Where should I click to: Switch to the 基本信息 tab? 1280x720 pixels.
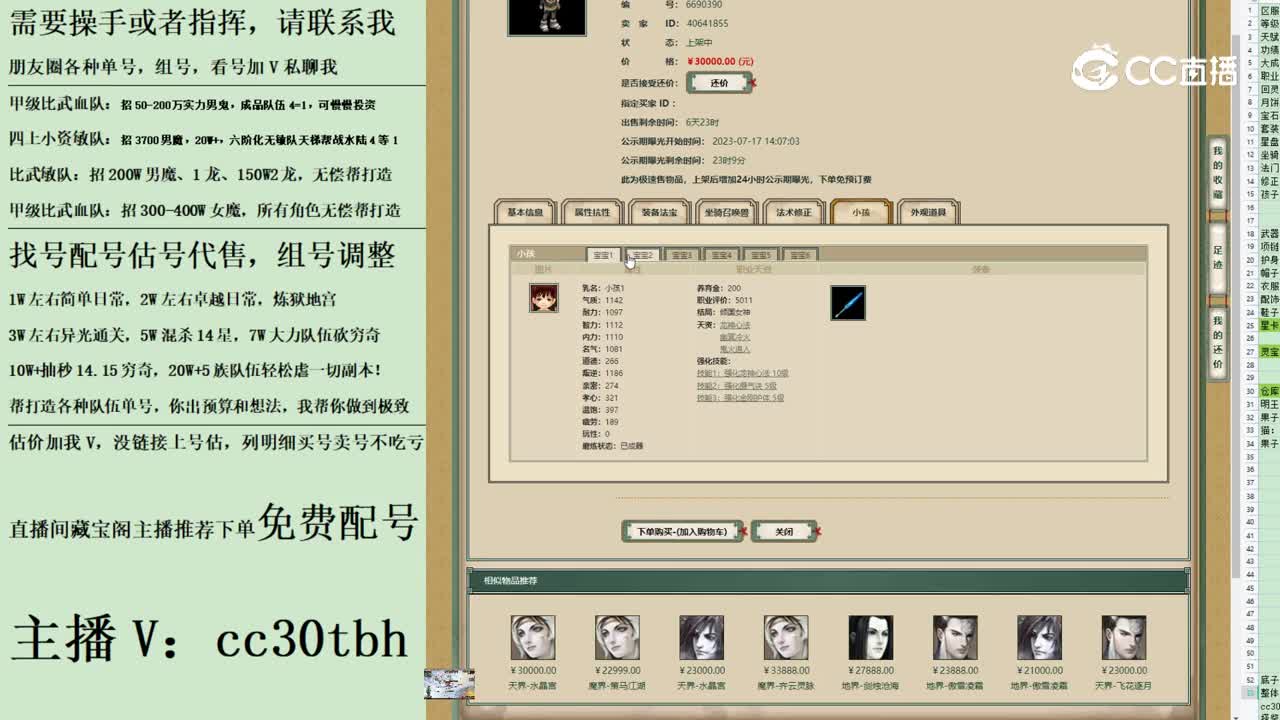click(524, 211)
